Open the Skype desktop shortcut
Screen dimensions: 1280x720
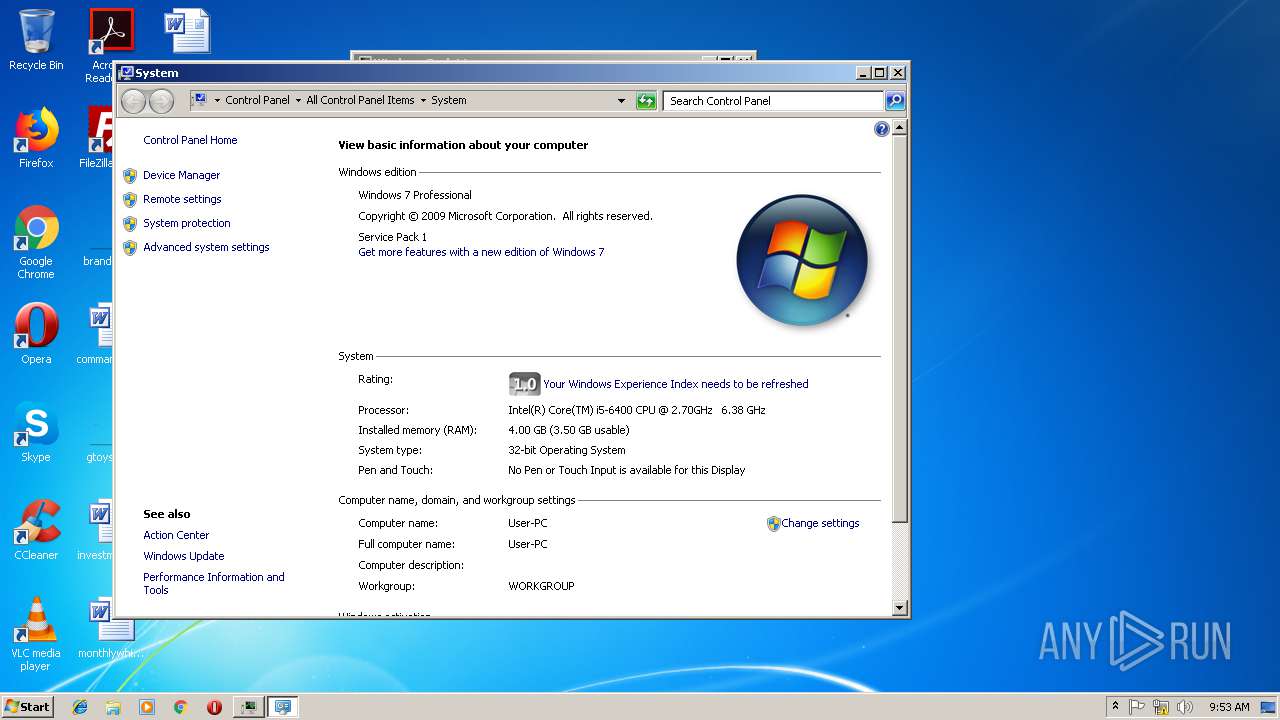pyautogui.click(x=36, y=432)
